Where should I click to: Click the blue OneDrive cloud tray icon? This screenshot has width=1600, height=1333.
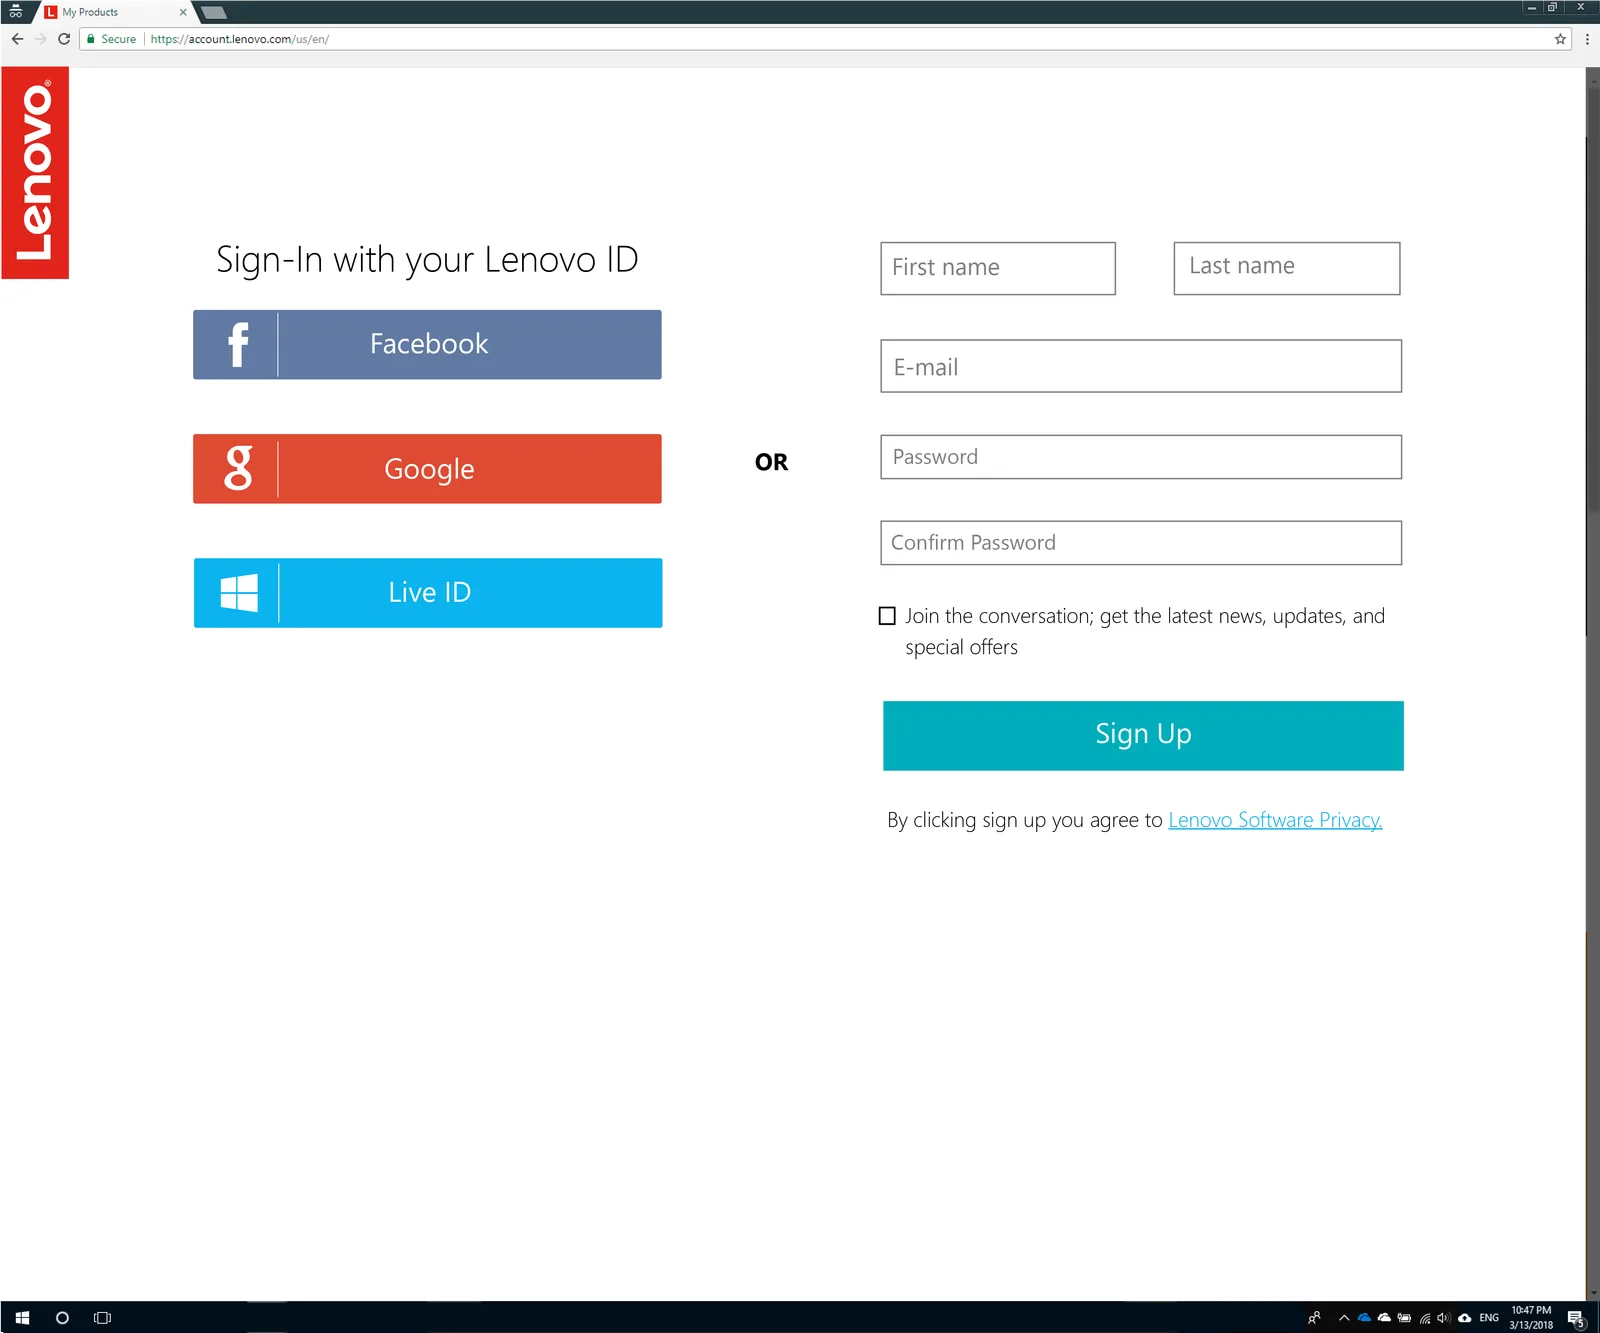(1364, 1318)
